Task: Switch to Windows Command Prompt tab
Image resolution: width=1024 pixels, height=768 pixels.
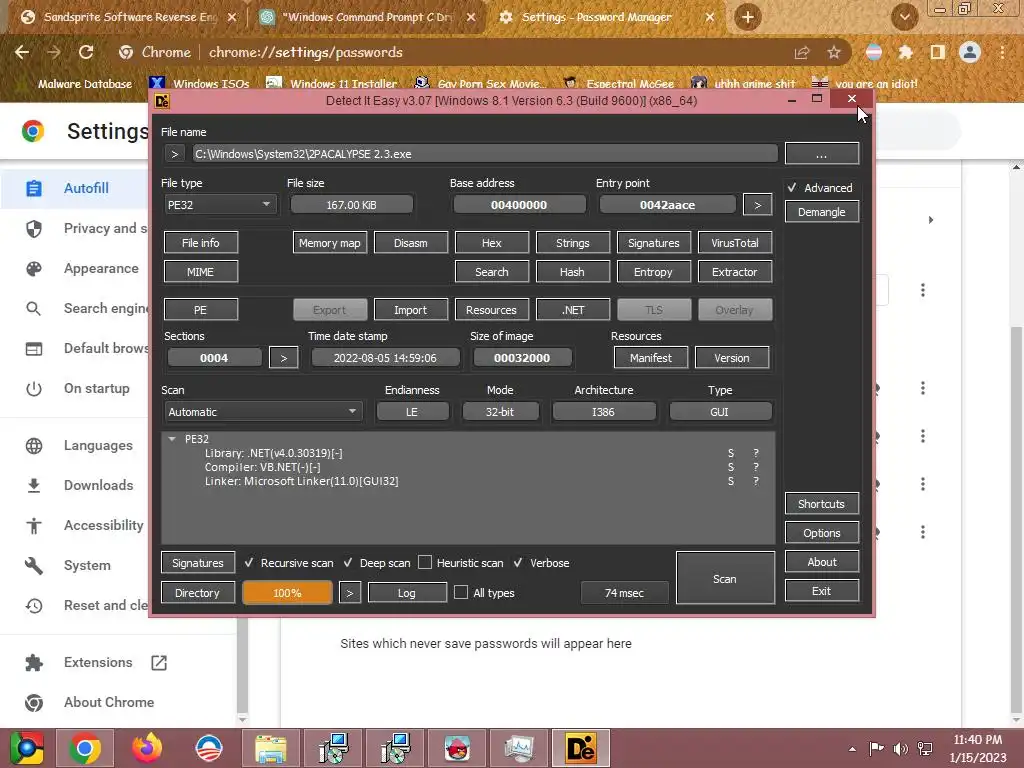Action: click(368, 17)
